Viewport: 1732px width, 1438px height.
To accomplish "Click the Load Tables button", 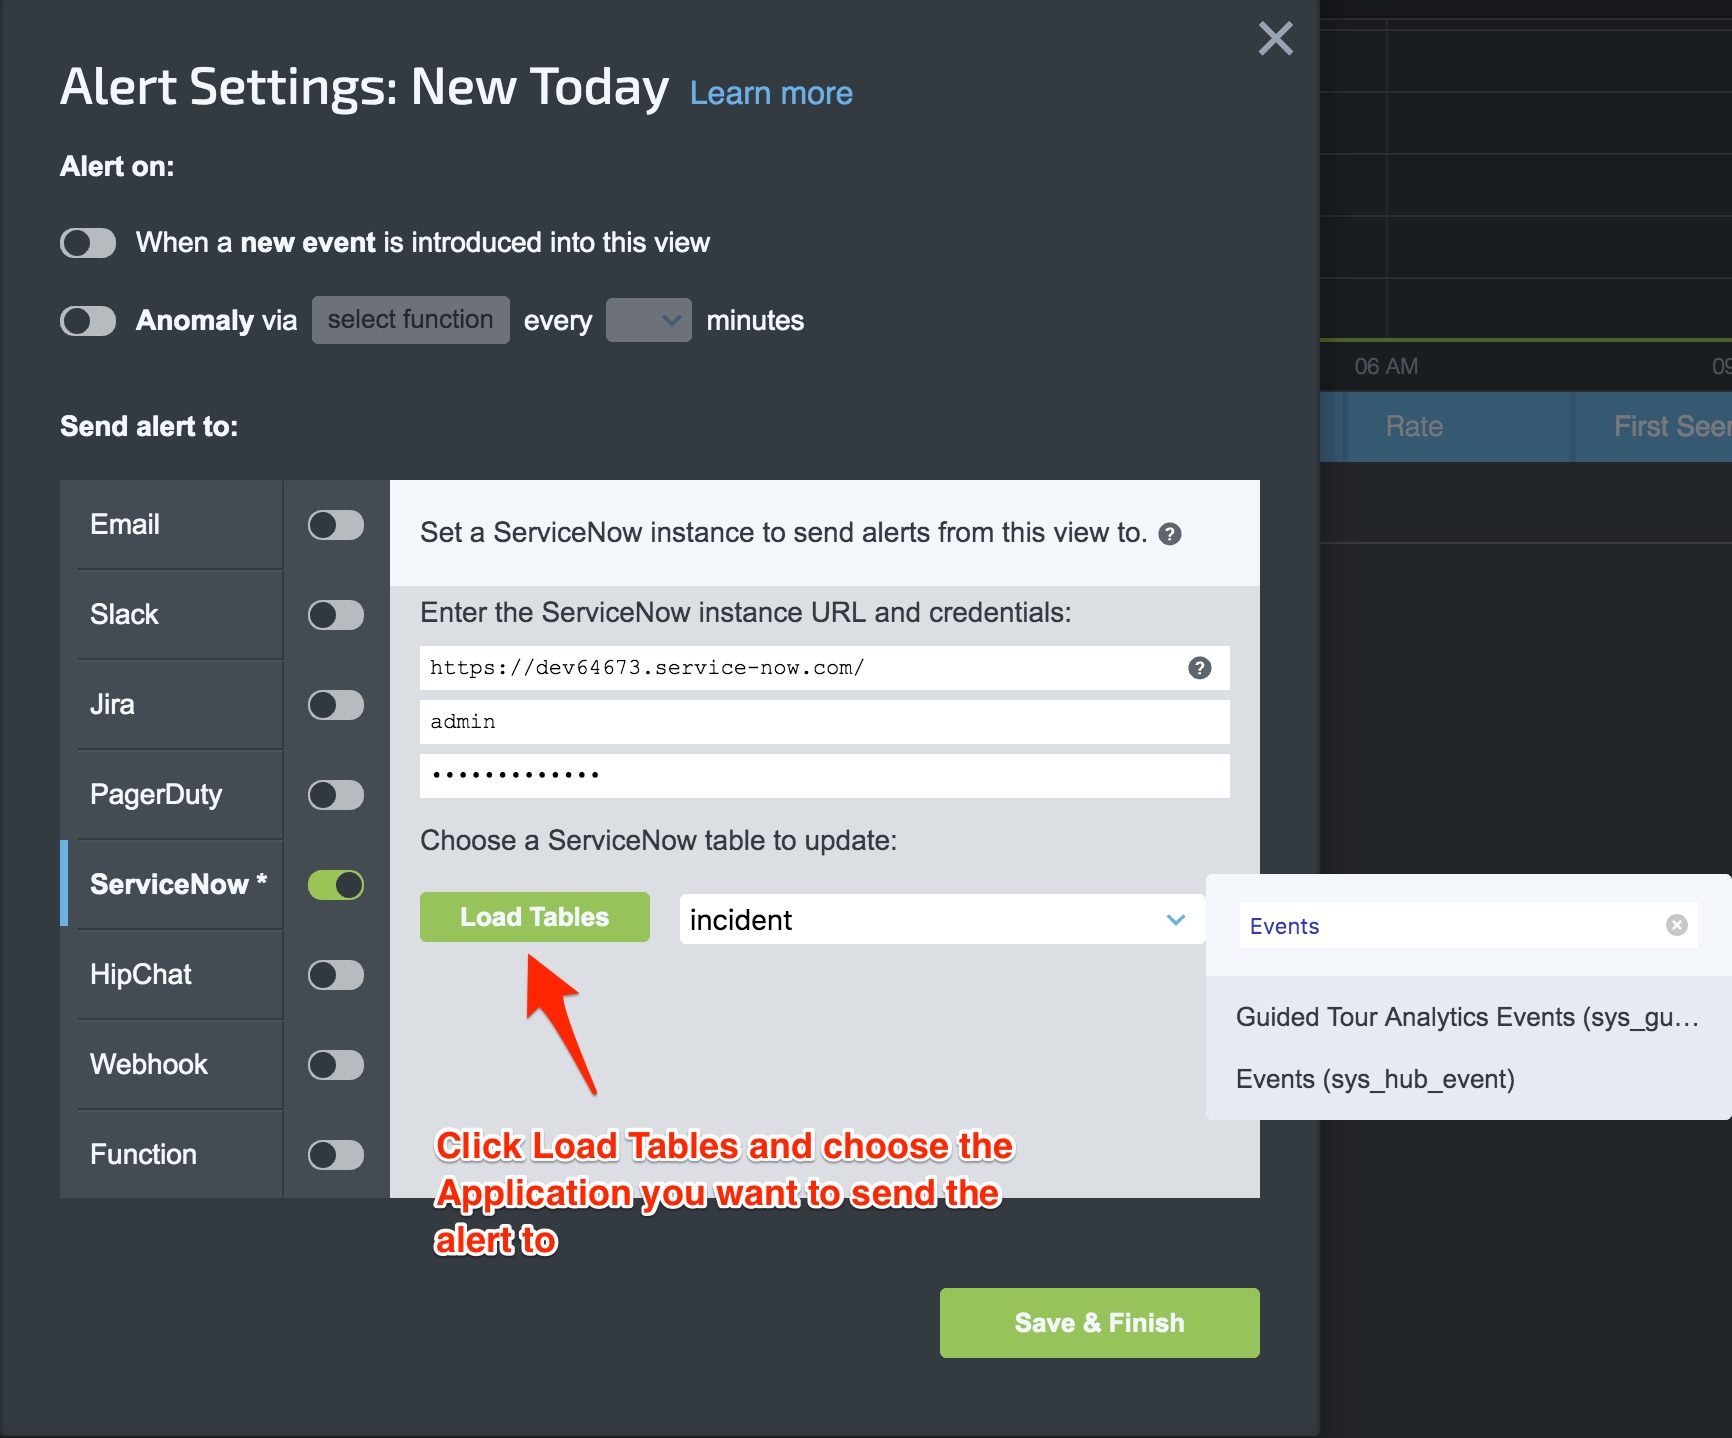I will coord(535,917).
